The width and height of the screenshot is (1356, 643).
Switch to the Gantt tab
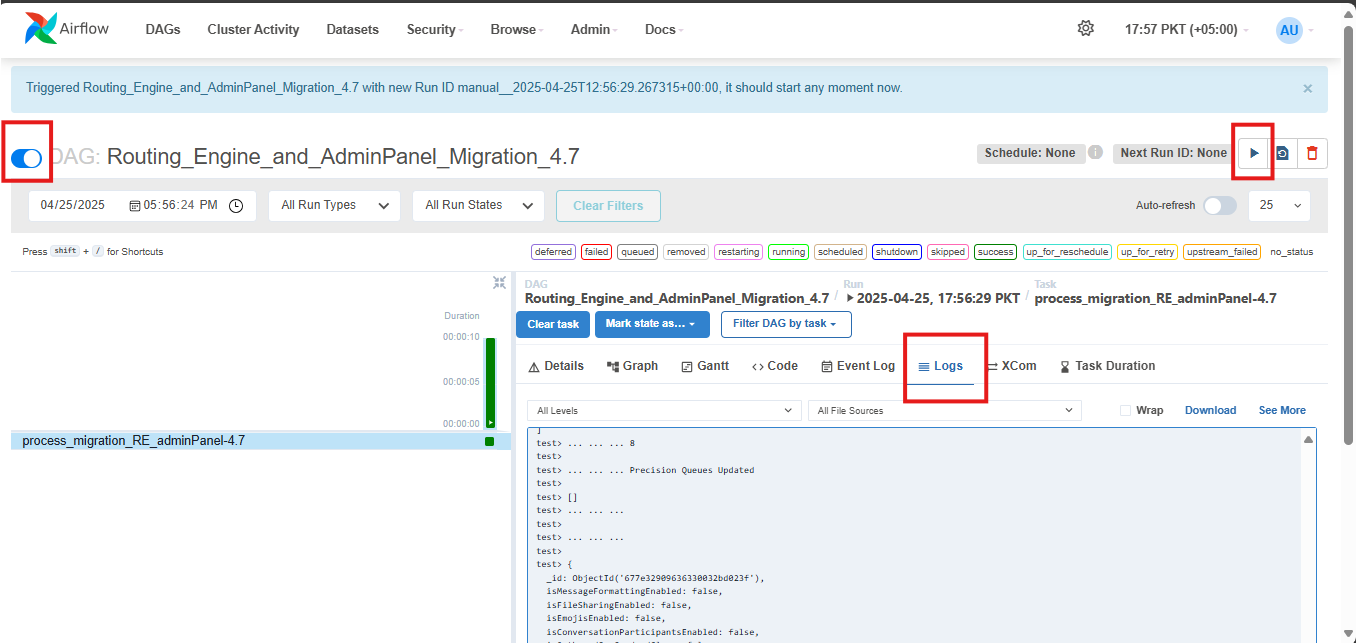705,366
